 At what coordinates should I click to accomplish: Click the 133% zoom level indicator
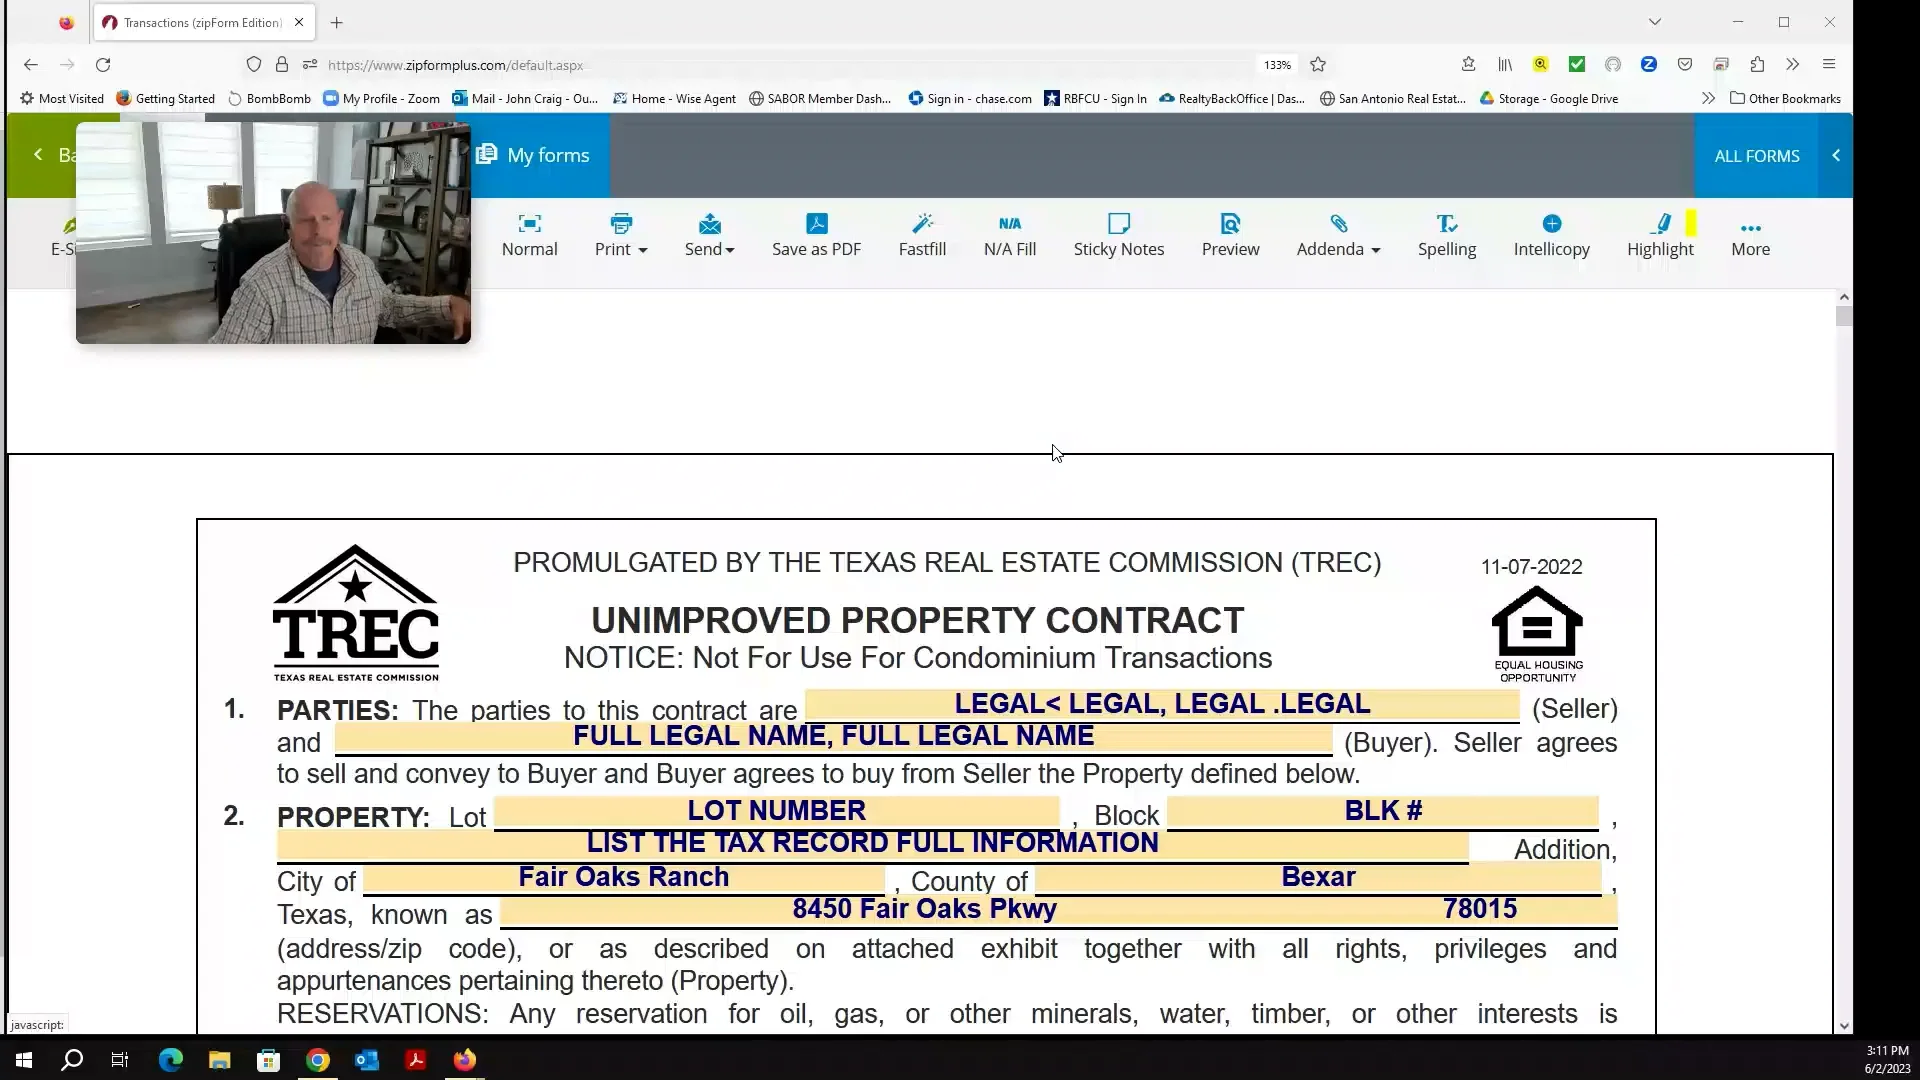1276,64
